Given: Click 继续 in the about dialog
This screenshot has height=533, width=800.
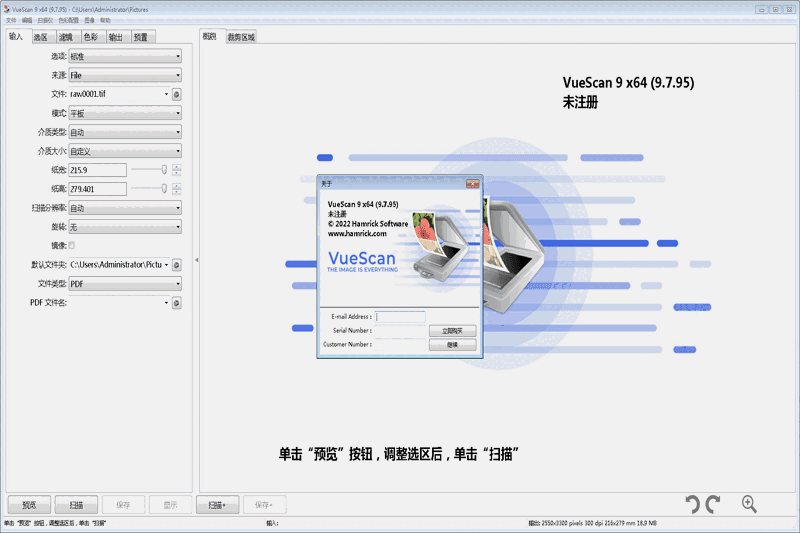Looking at the screenshot, I should point(453,345).
